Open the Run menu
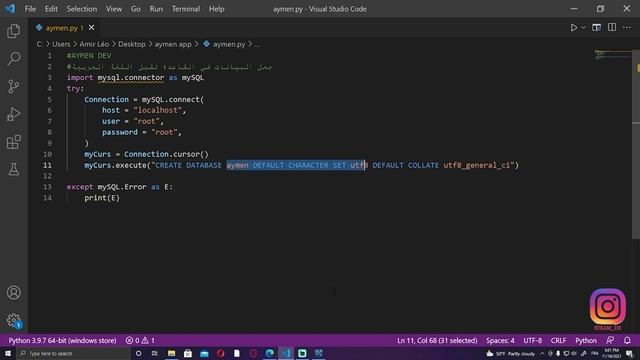 [x=156, y=9]
